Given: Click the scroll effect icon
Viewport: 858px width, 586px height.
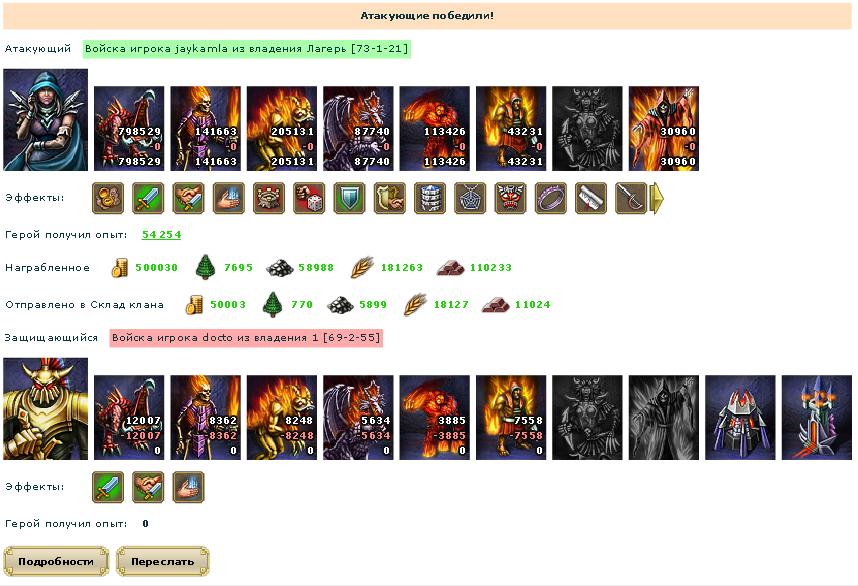Looking at the screenshot, I should pos(591,198).
